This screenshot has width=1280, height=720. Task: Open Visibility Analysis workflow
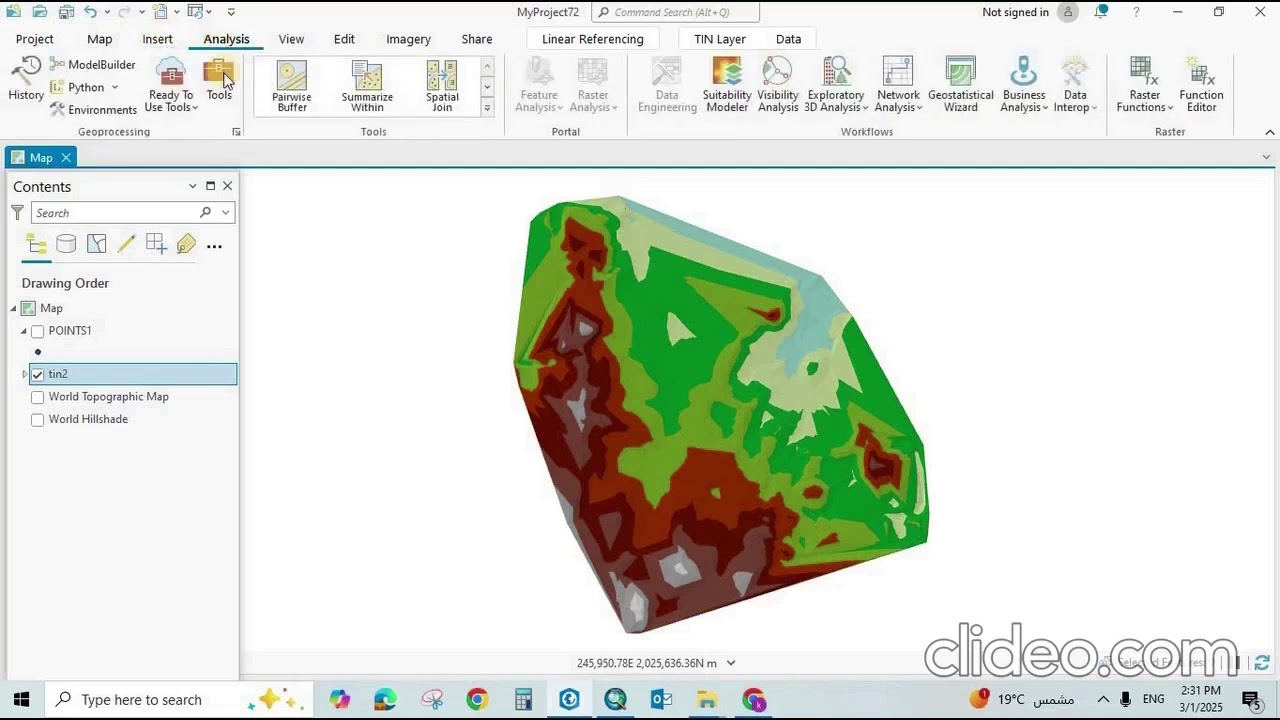(x=777, y=84)
